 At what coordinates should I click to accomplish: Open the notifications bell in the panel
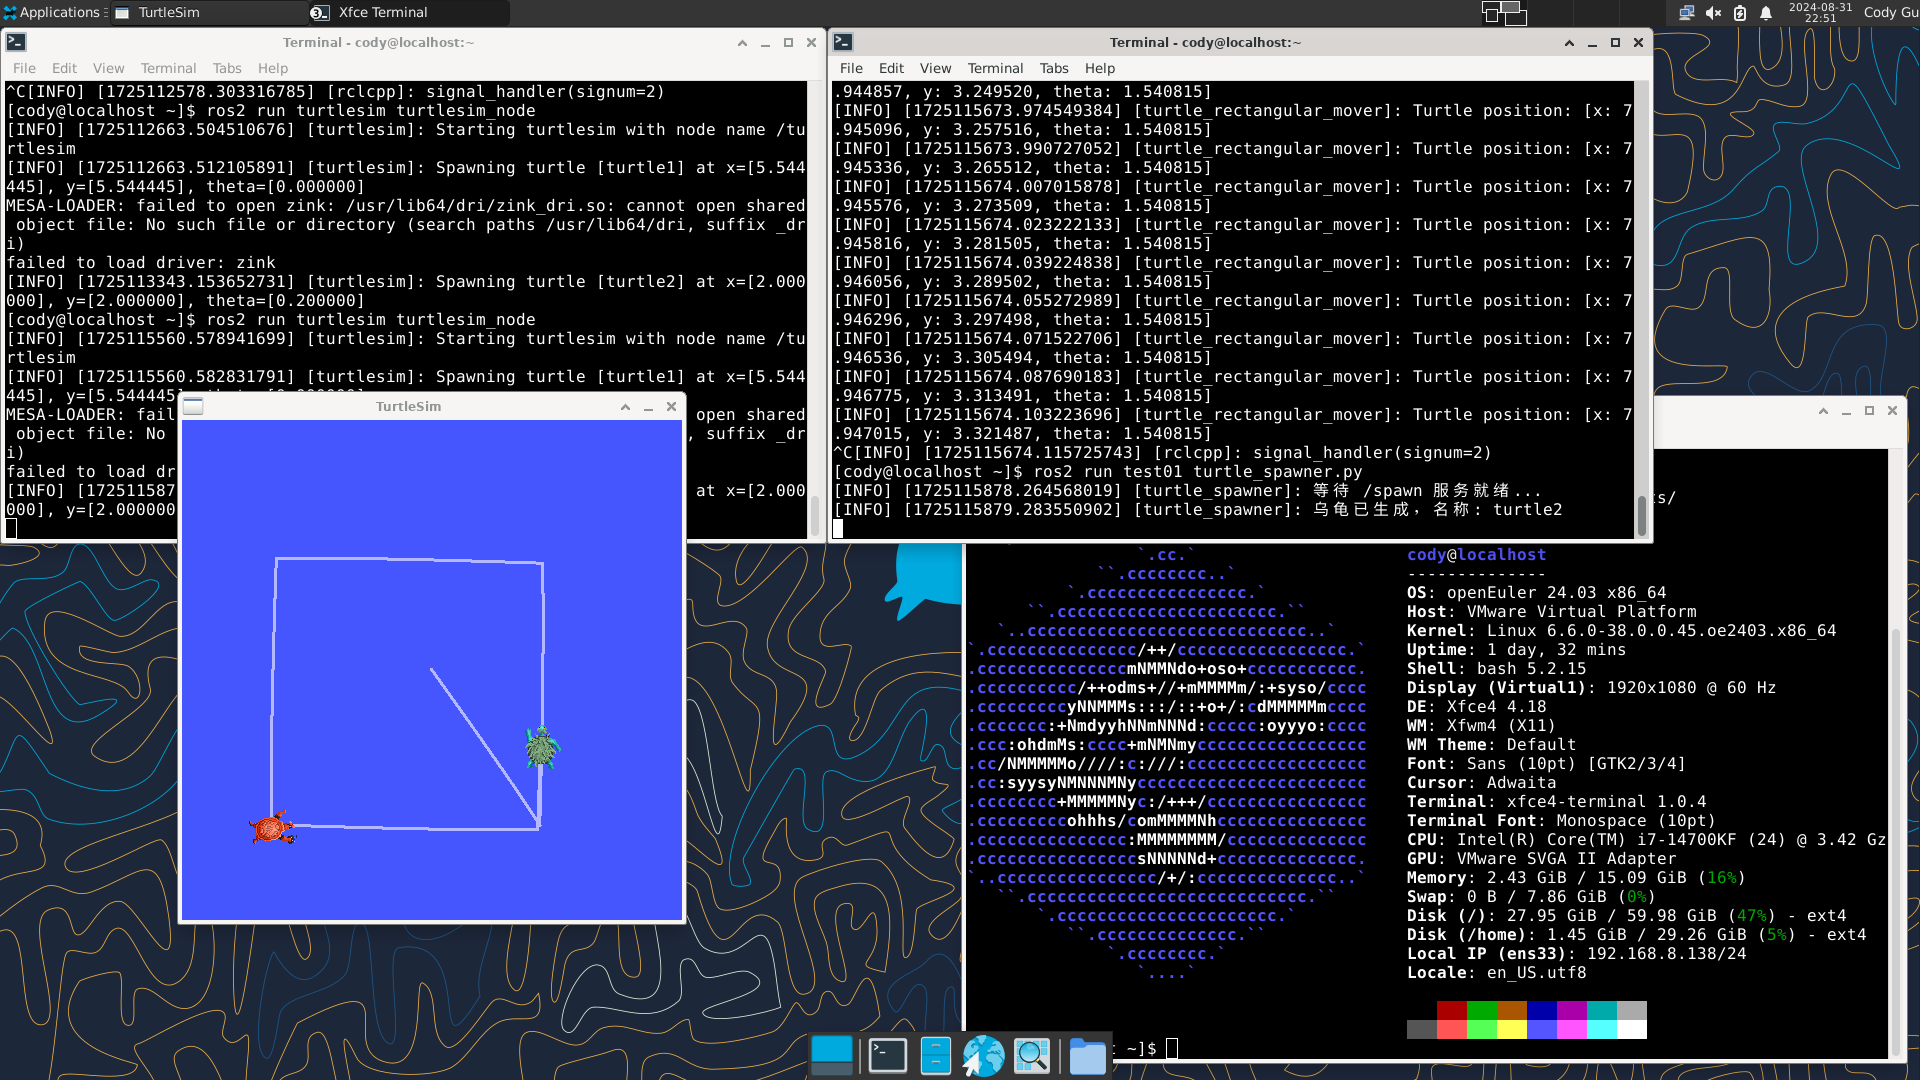(x=1766, y=13)
